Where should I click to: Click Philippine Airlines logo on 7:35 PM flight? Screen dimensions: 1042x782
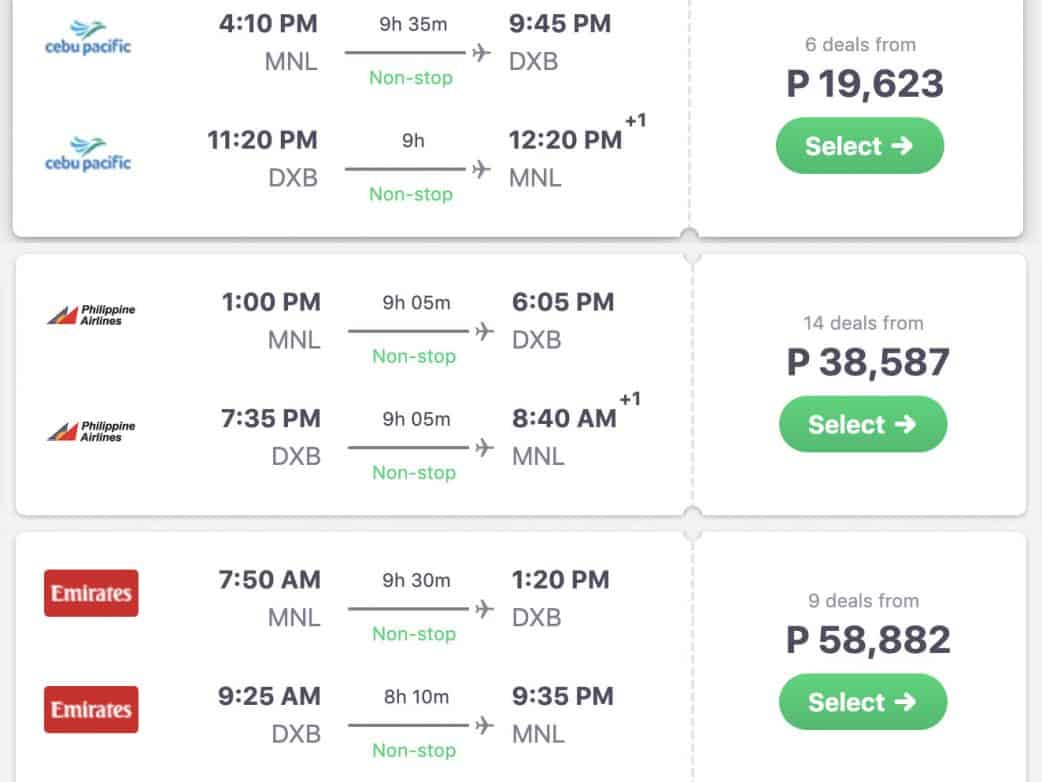coord(91,431)
